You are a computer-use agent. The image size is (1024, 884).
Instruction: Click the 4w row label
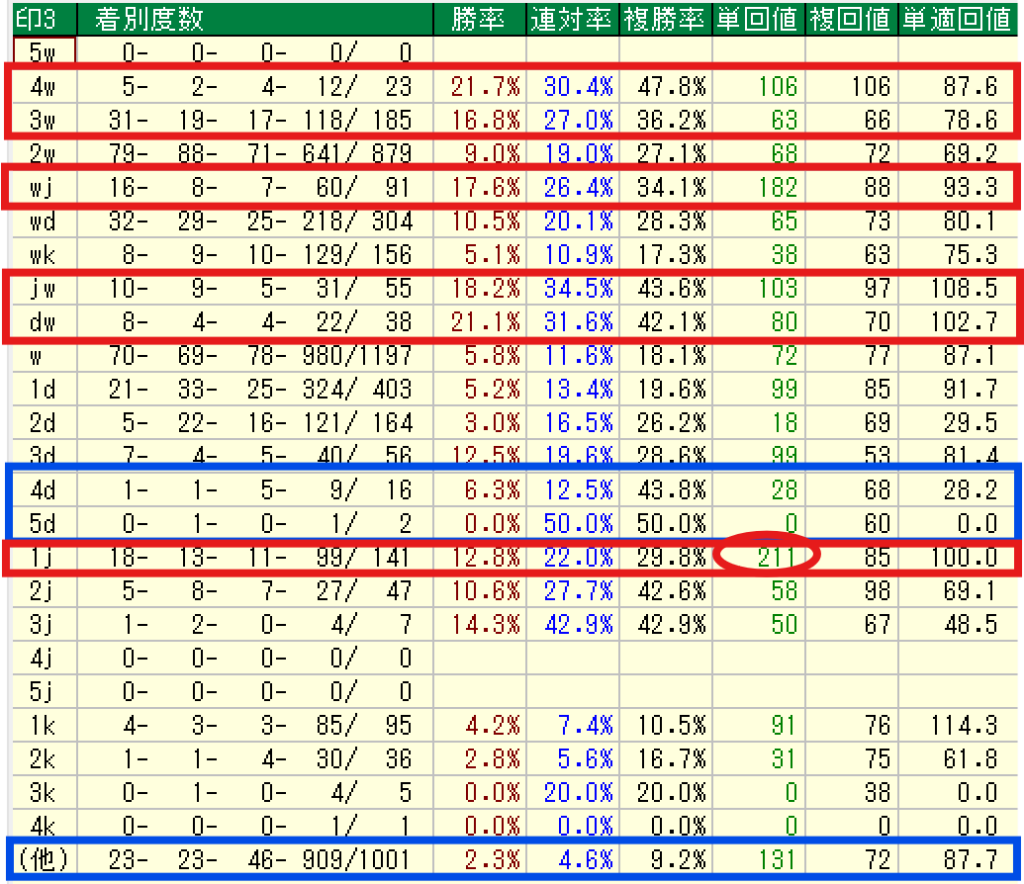43,86
